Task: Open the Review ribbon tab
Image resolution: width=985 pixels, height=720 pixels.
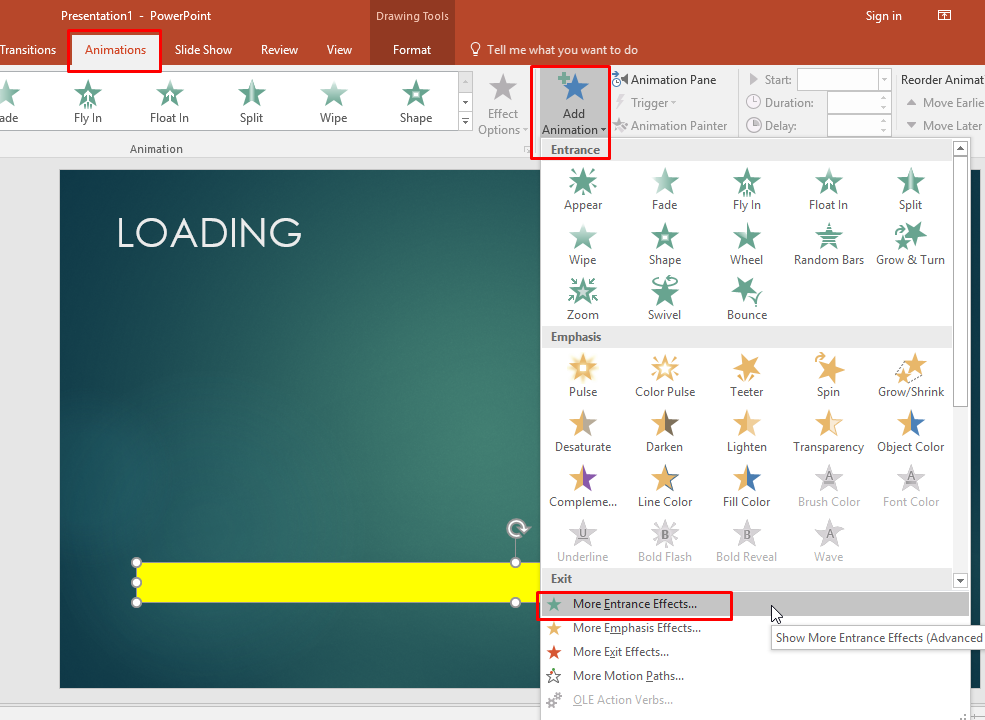Action: (279, 49)
